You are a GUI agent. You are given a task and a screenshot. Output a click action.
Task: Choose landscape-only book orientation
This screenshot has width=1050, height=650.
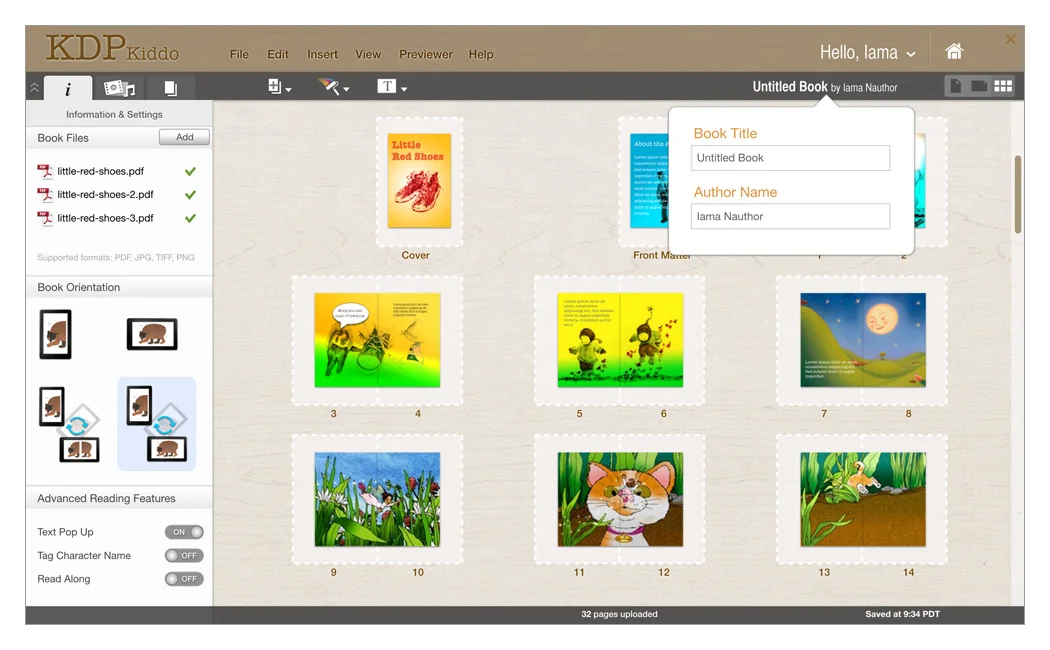(152, 334)
